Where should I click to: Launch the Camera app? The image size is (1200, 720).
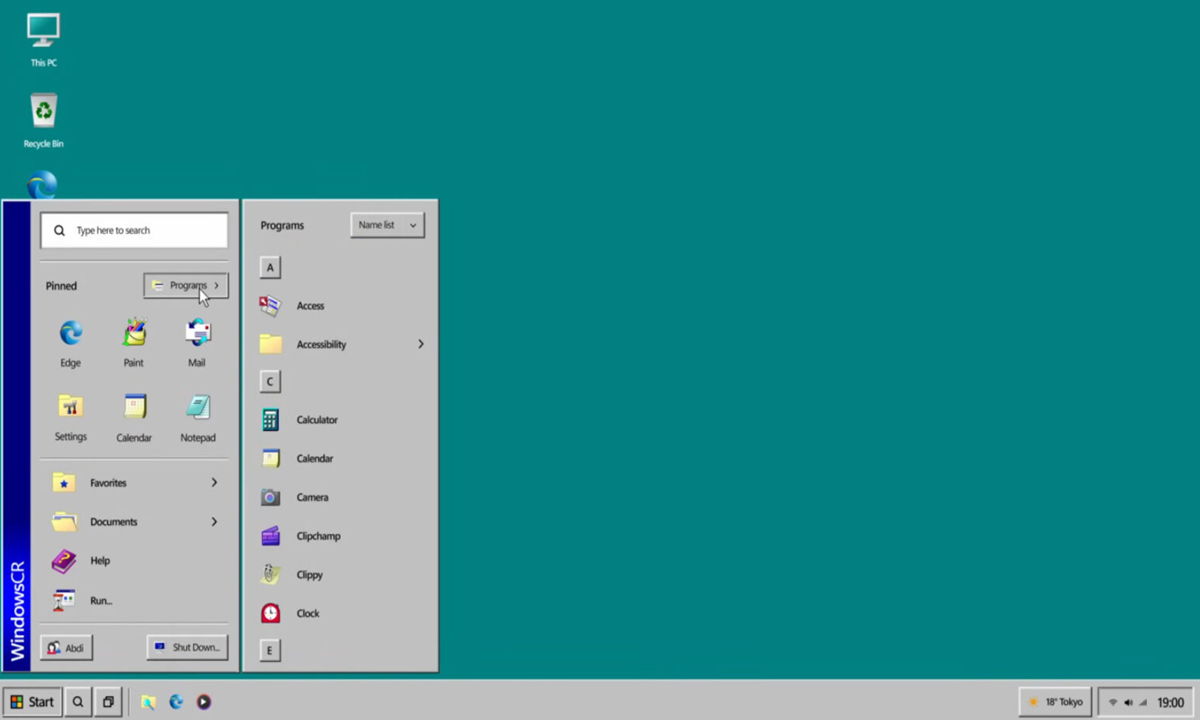tap(312, 497)
